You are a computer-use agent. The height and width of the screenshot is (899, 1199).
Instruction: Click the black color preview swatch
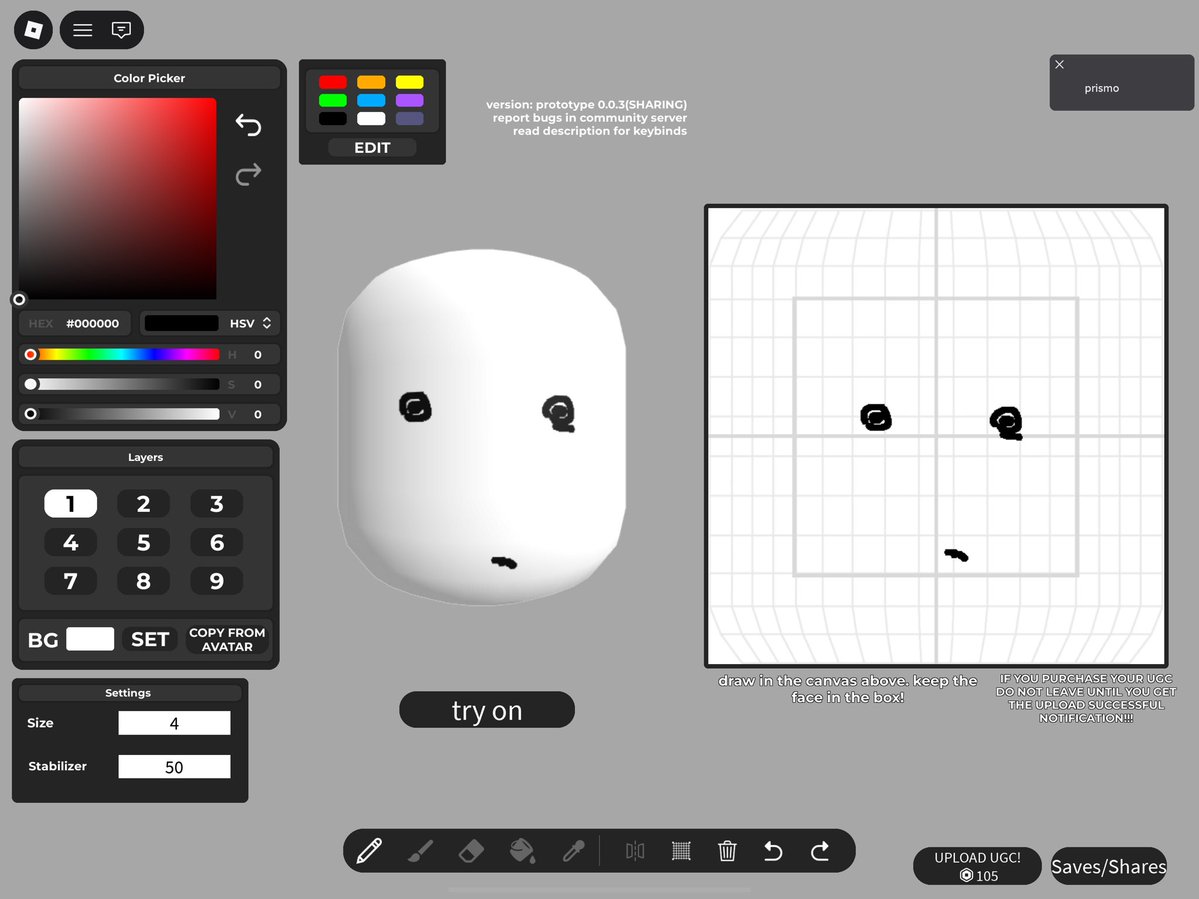coord(182,323)
